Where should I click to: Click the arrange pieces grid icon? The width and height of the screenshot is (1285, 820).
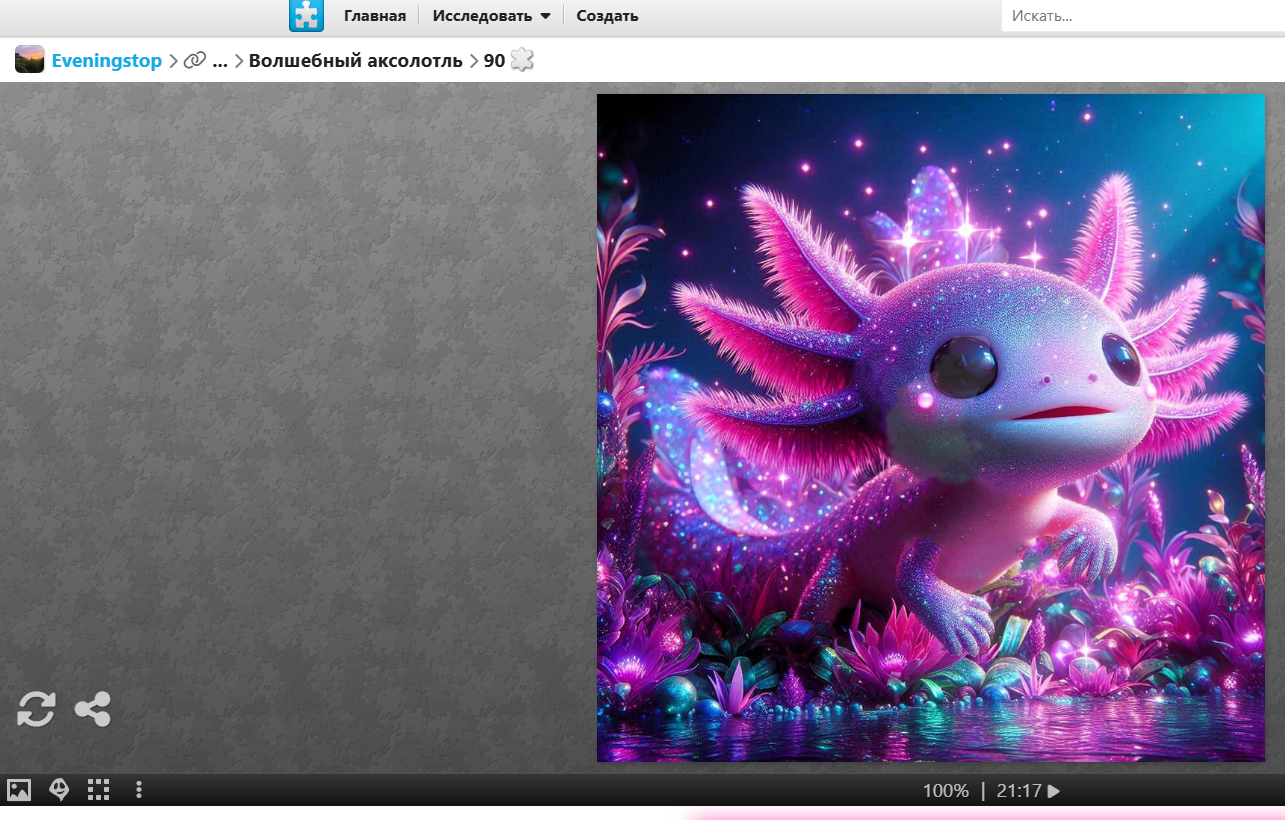(98, 790)
